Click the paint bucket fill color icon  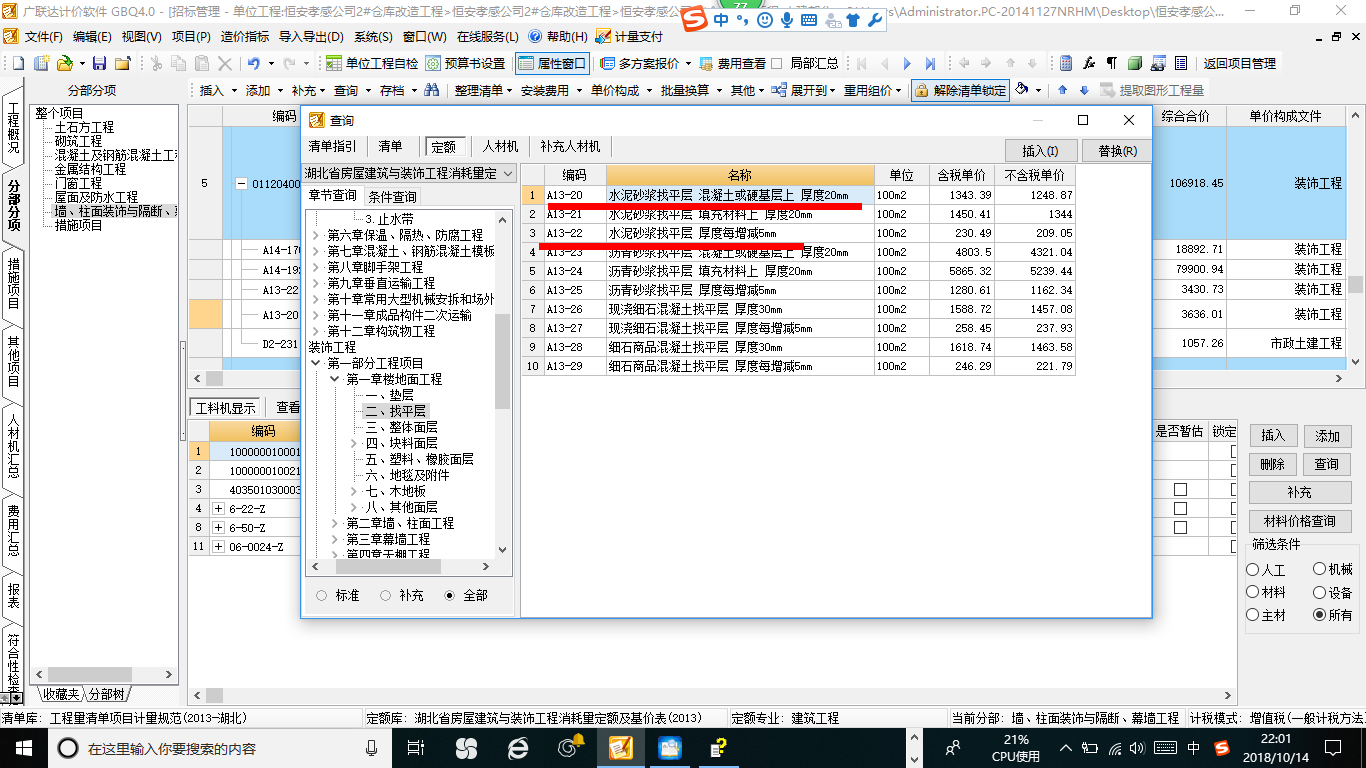[x=1022, y=90]
